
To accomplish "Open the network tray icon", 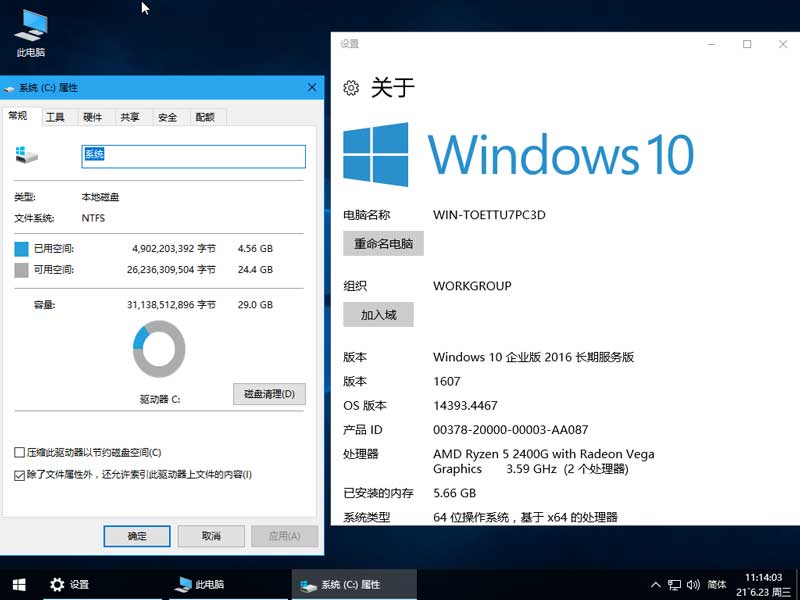I will pos(674,585).
